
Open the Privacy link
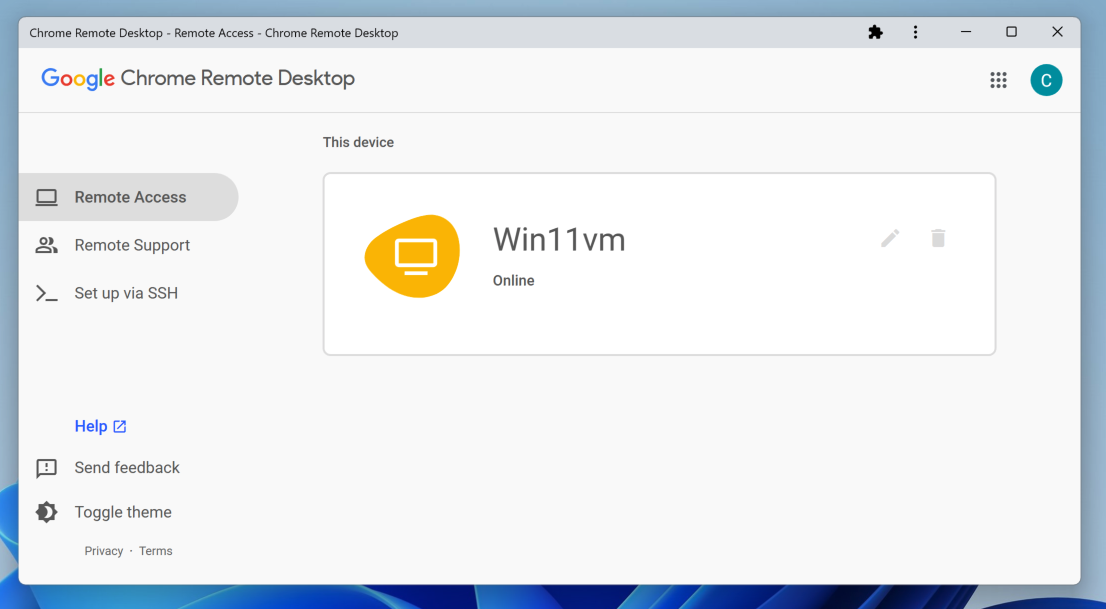104,551
